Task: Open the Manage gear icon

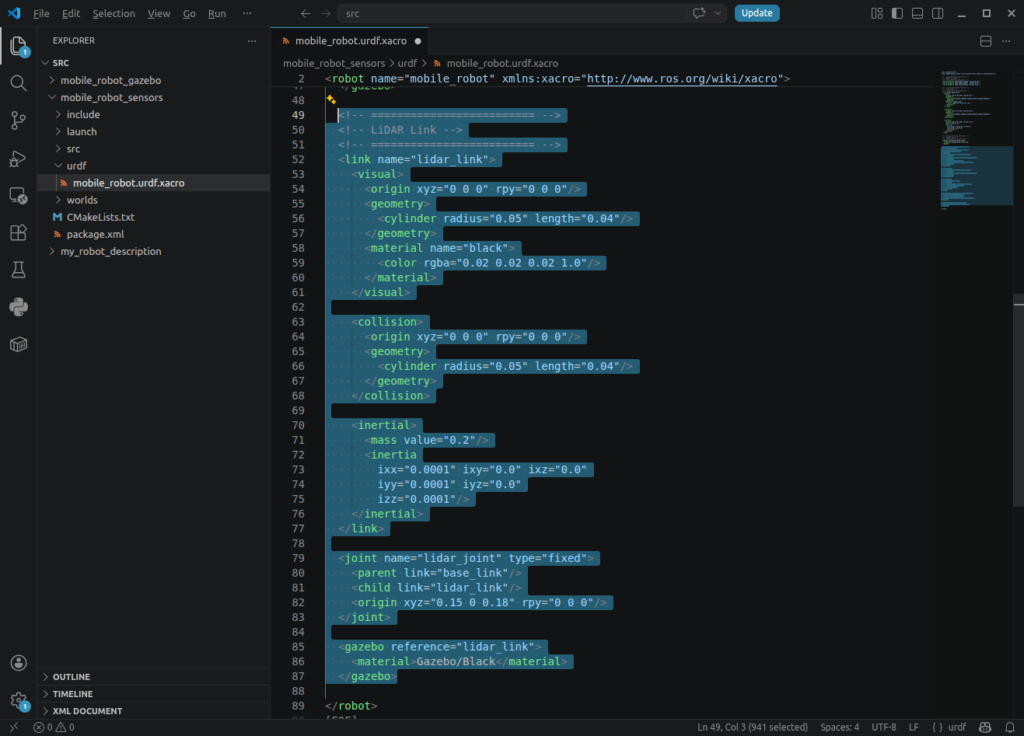Action: [18, 701]
